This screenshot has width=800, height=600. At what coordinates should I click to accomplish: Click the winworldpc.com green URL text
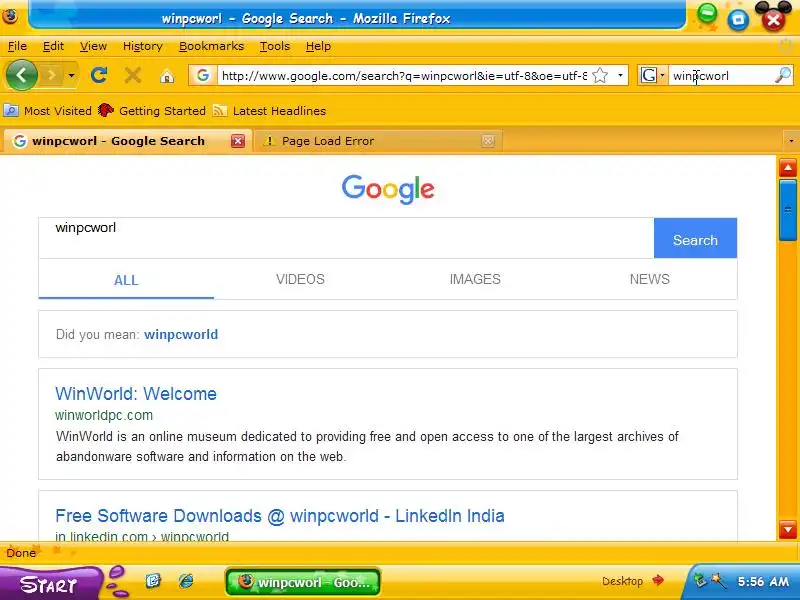pos(104,415)
